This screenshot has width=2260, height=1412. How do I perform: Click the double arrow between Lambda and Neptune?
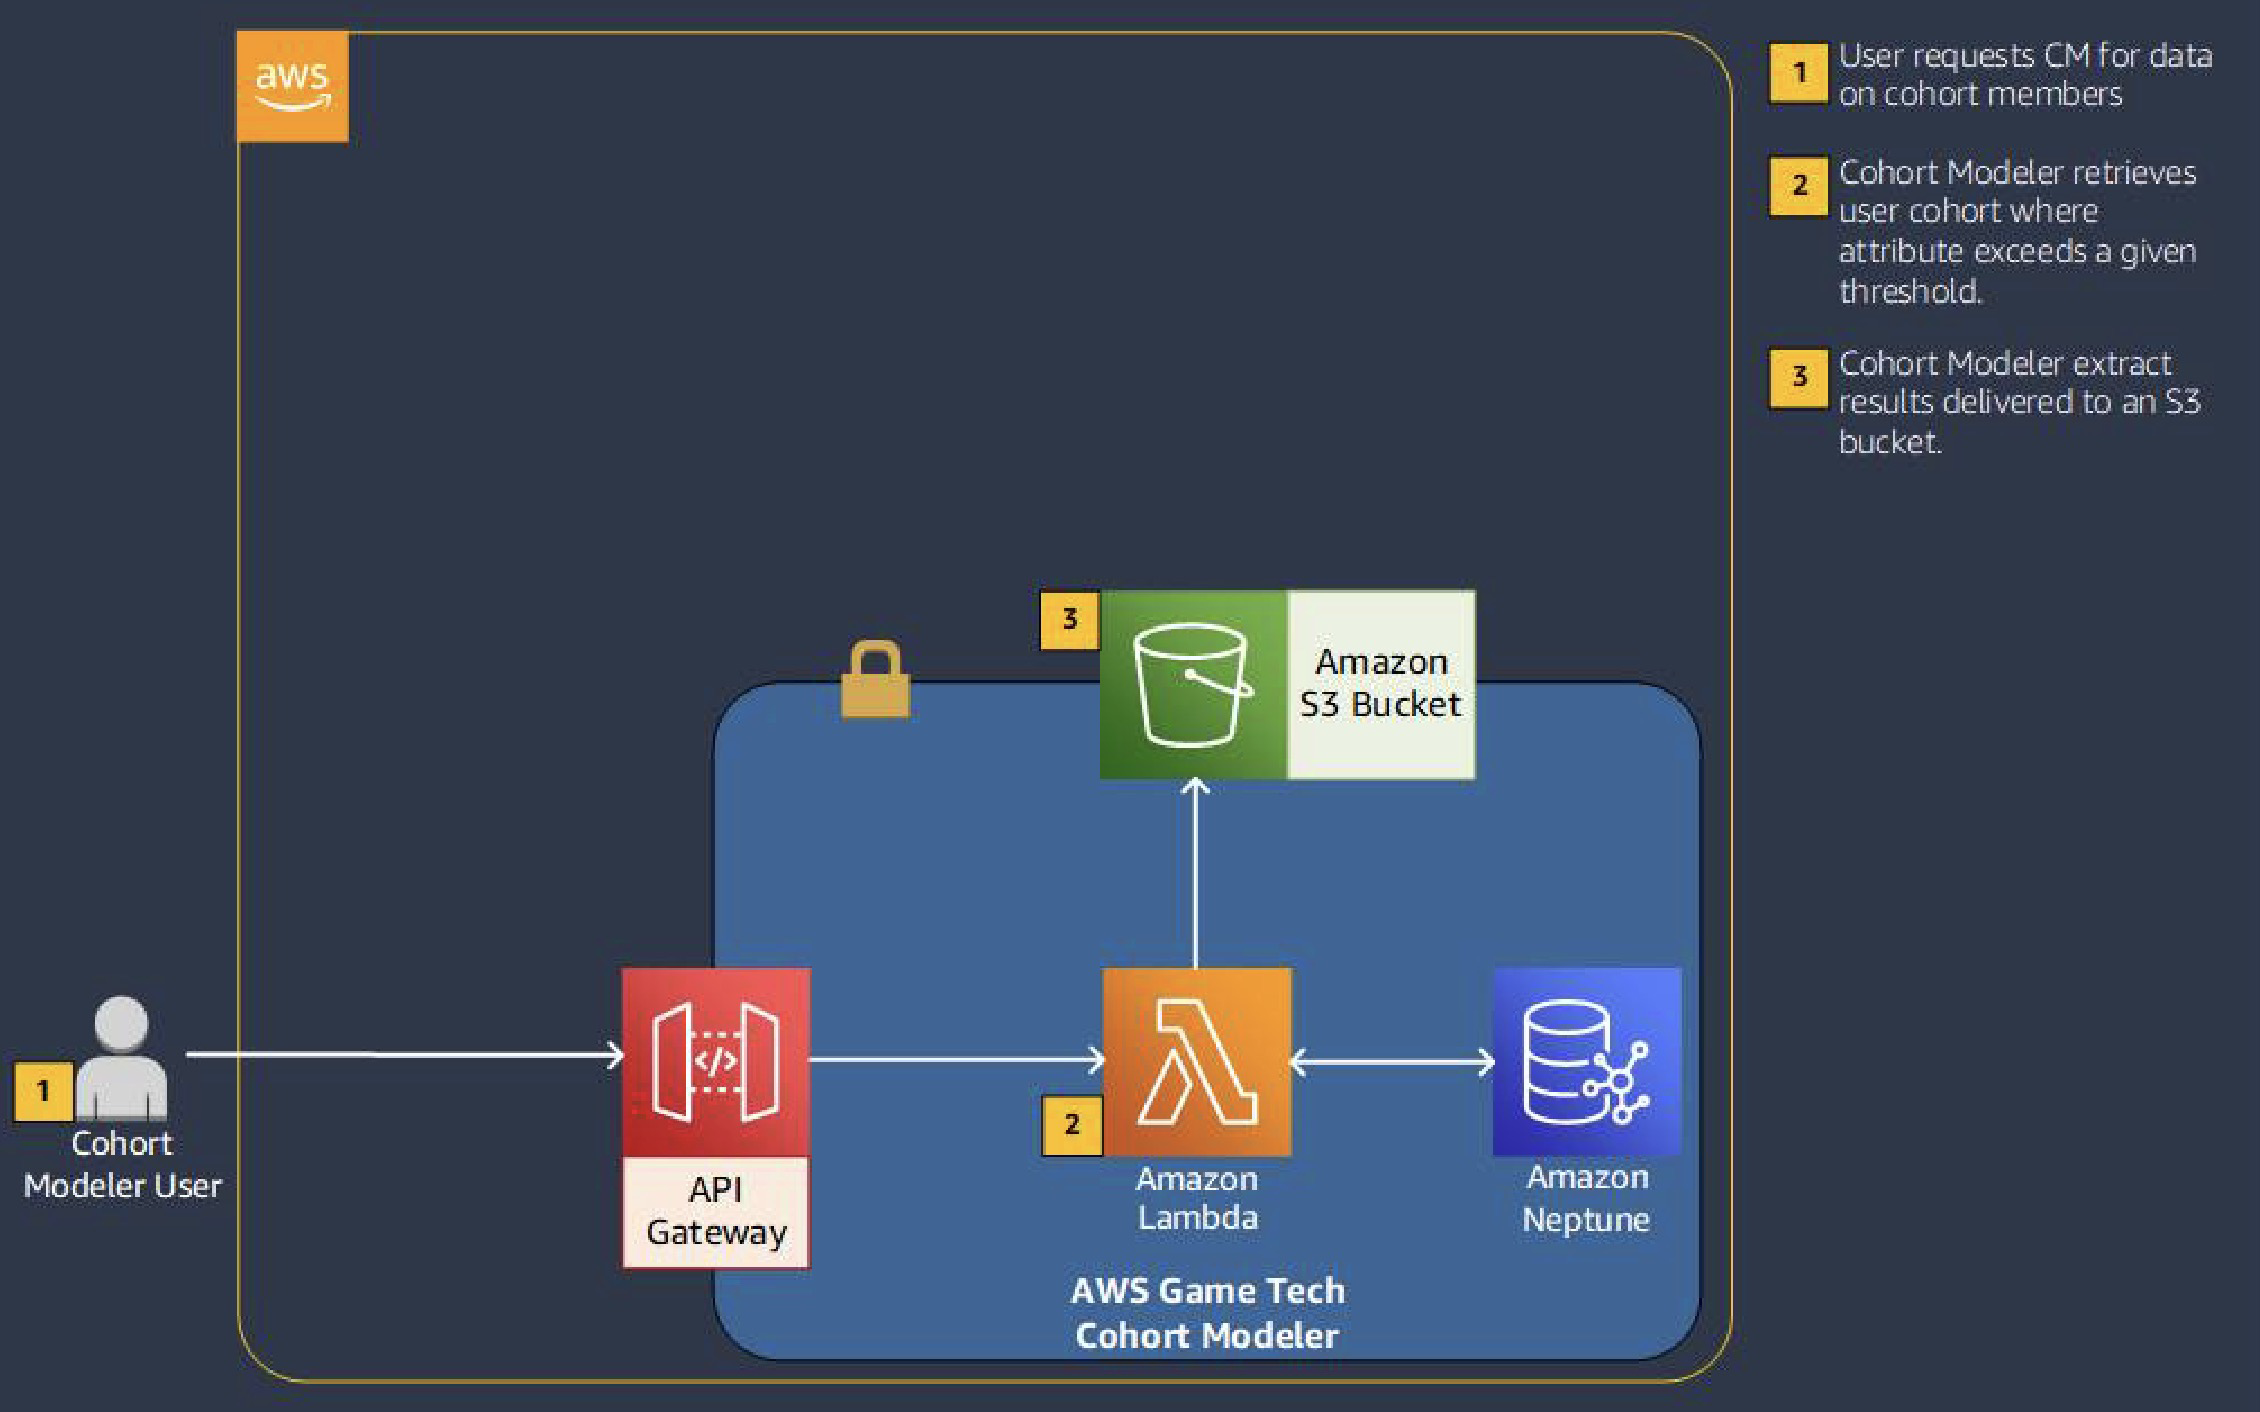[x=1392, y=1061]
